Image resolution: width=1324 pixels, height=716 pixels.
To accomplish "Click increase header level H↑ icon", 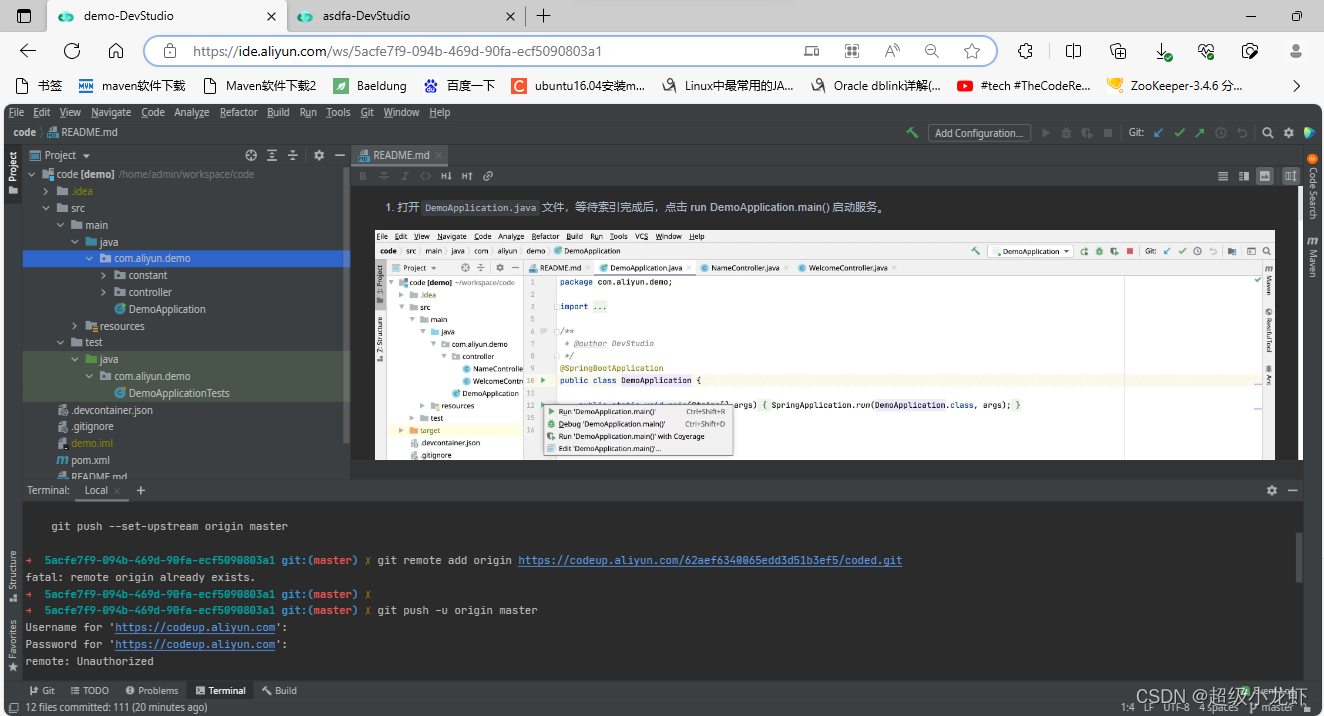I will [x=467, y=176].
